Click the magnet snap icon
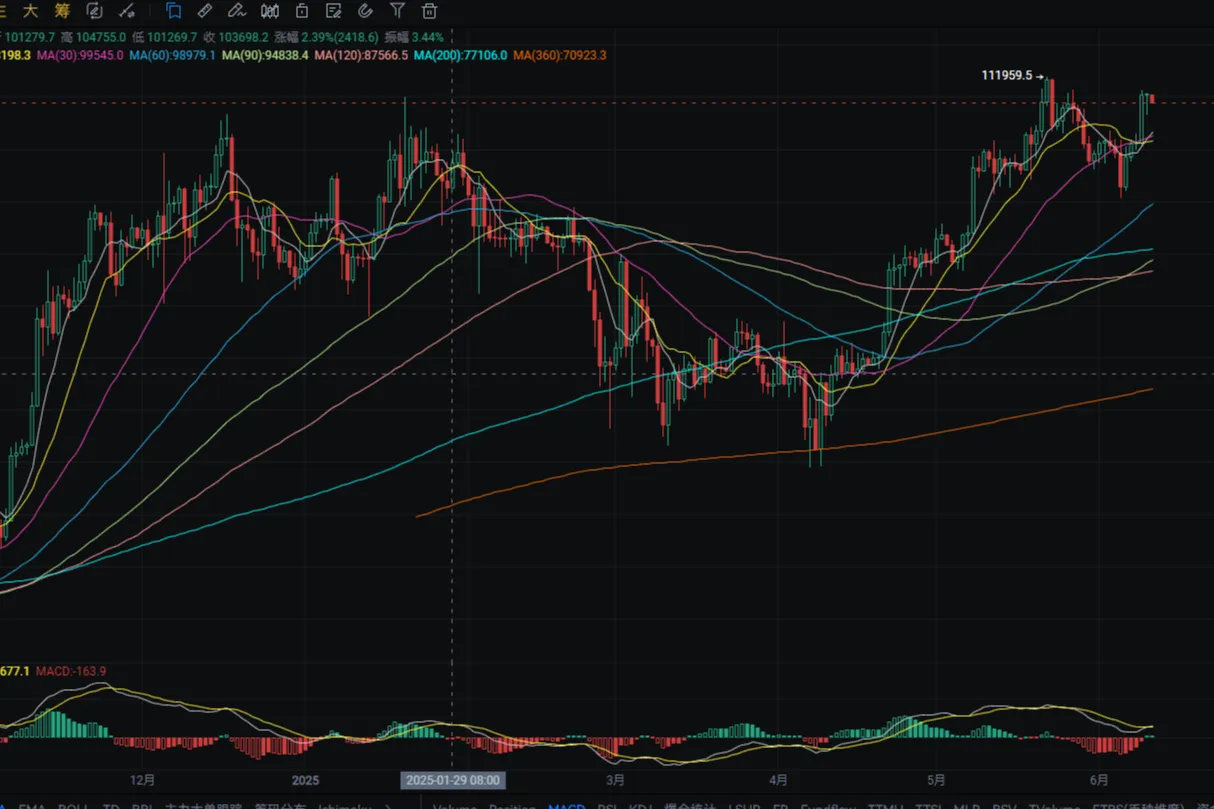Image resolution: width=1214 pixels, height=809 pixels. tap(365, 11)
